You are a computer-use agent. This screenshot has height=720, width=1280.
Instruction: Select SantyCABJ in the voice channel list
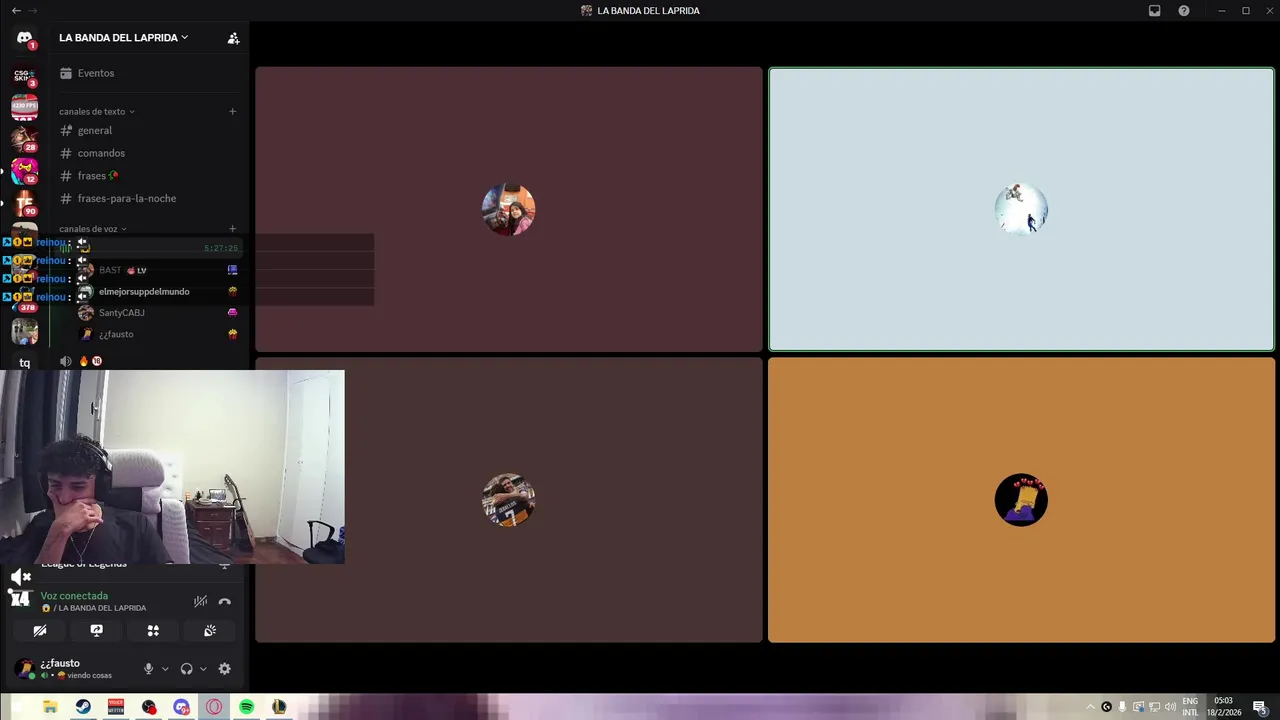[x=158, y=313]
